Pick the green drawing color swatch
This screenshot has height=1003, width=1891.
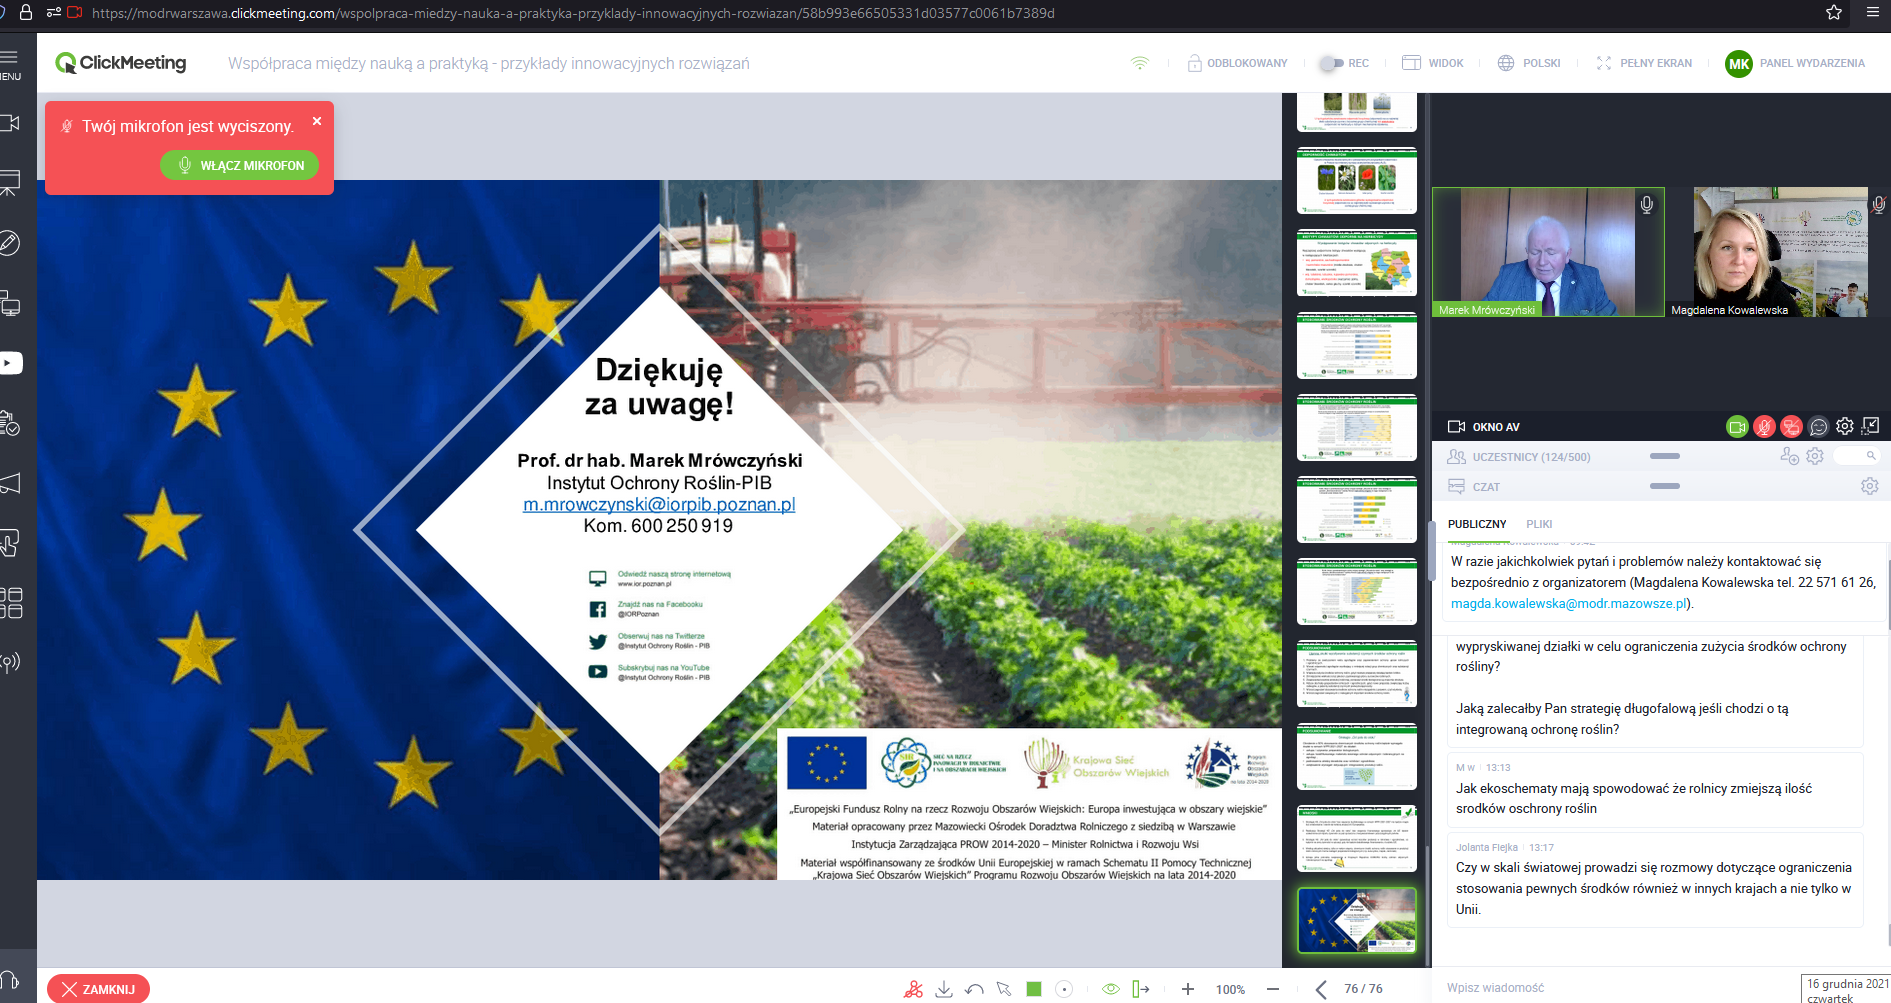pyautogui.click(x=1034, y=989)
